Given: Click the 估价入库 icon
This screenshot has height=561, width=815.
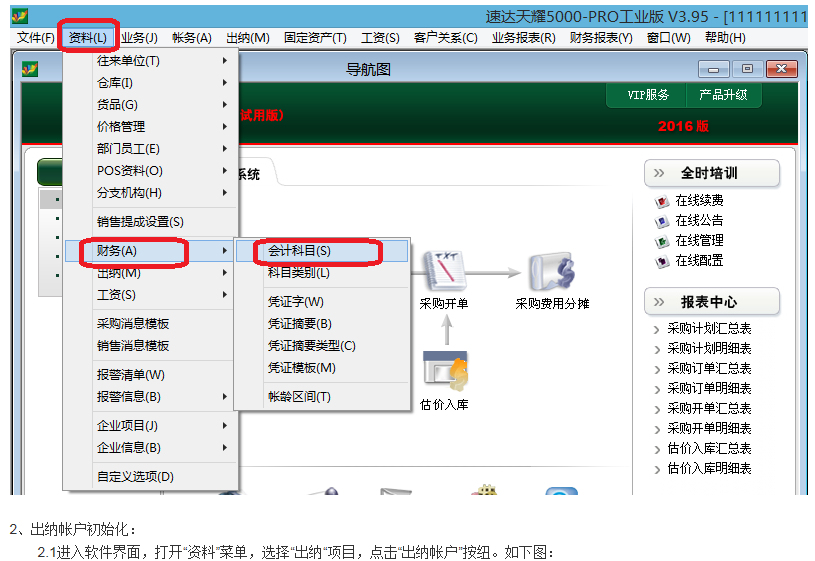Looking at the screenshot, I should coord(445,371).
